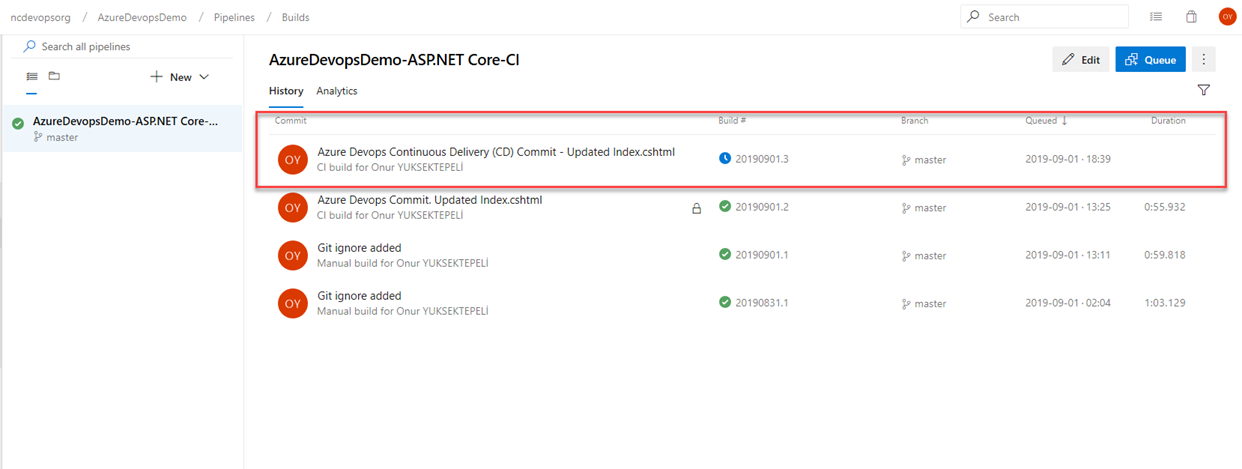The image size is (1242, 469).
Task: Open the more actions menu beside Queue
Action: tap(1204, 59)
